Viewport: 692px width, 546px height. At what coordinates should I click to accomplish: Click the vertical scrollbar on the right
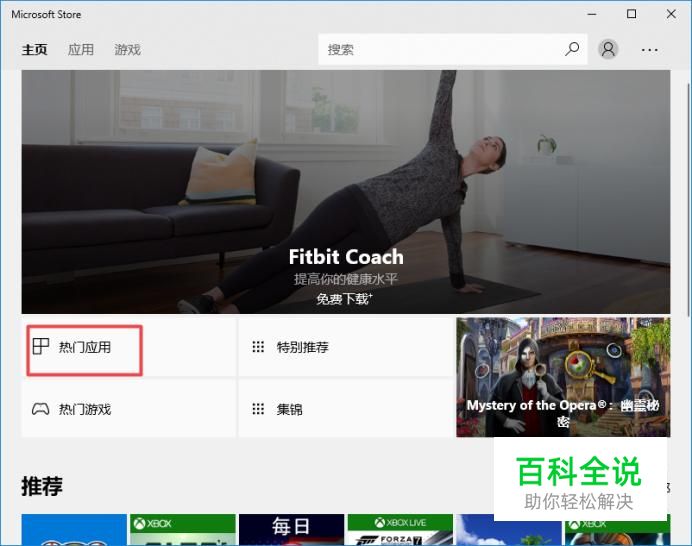tap(688, 199)
